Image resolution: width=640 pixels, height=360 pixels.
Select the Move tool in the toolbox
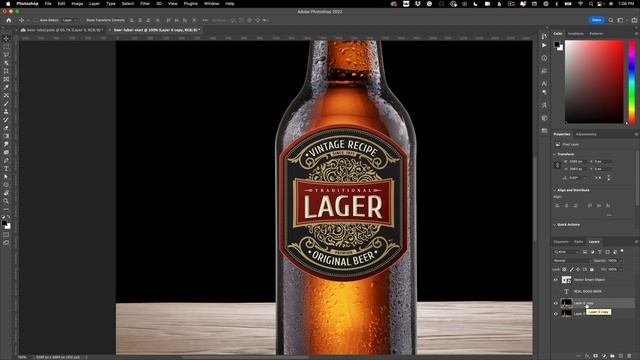(x=6, y=39)
